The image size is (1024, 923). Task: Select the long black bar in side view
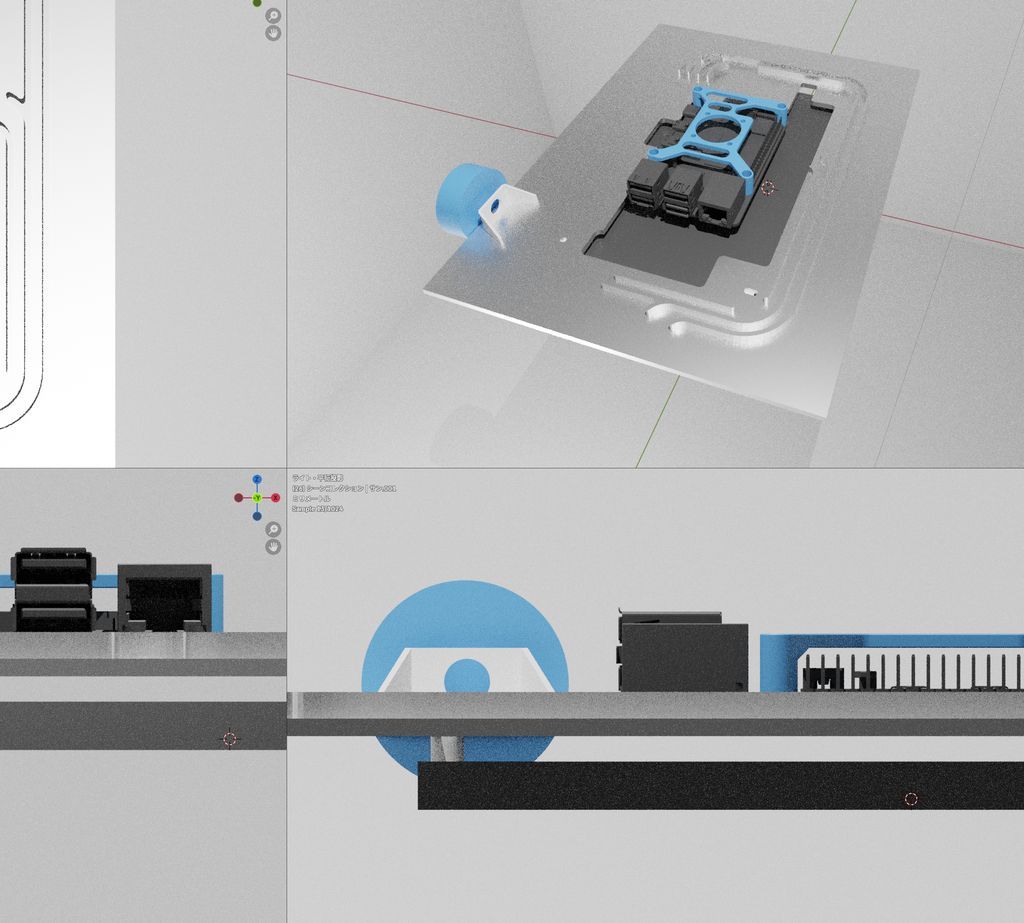click(x=720, y=785)
